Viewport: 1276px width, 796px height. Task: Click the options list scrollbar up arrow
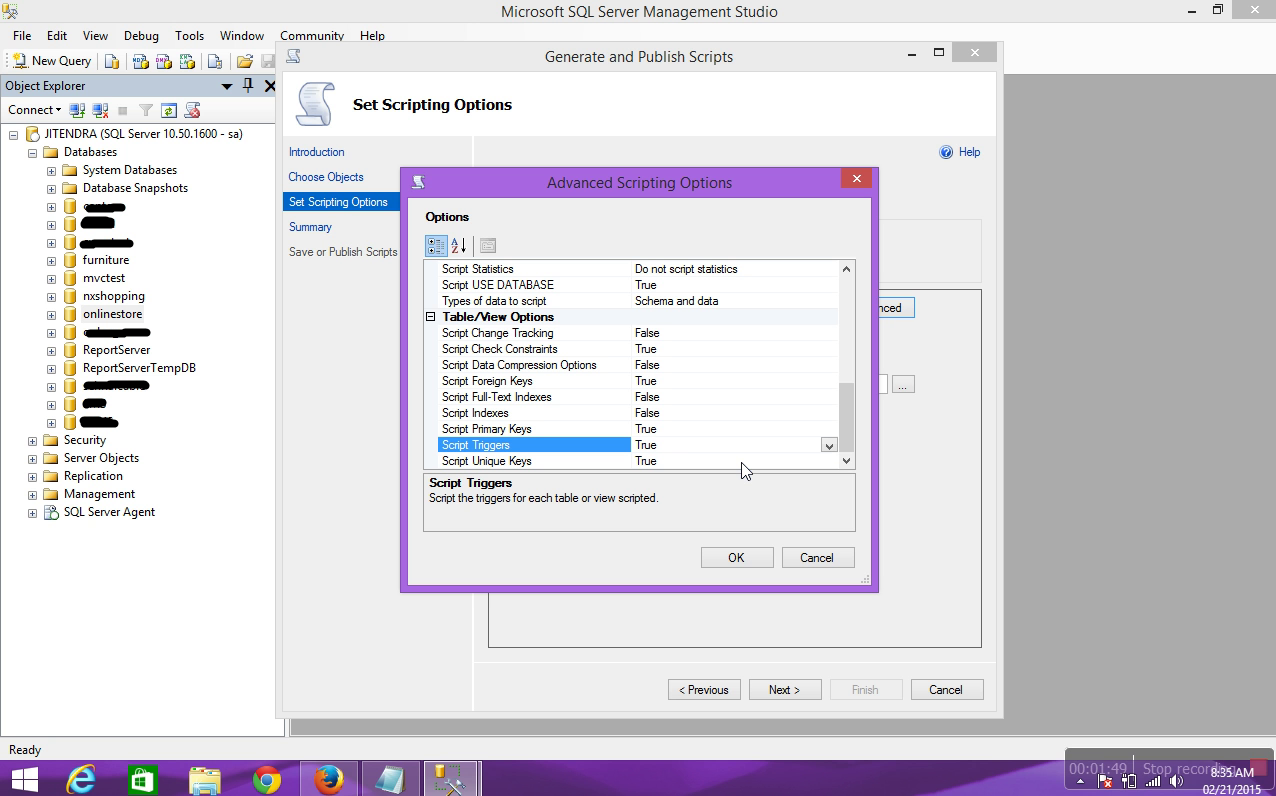click(847, 269)
